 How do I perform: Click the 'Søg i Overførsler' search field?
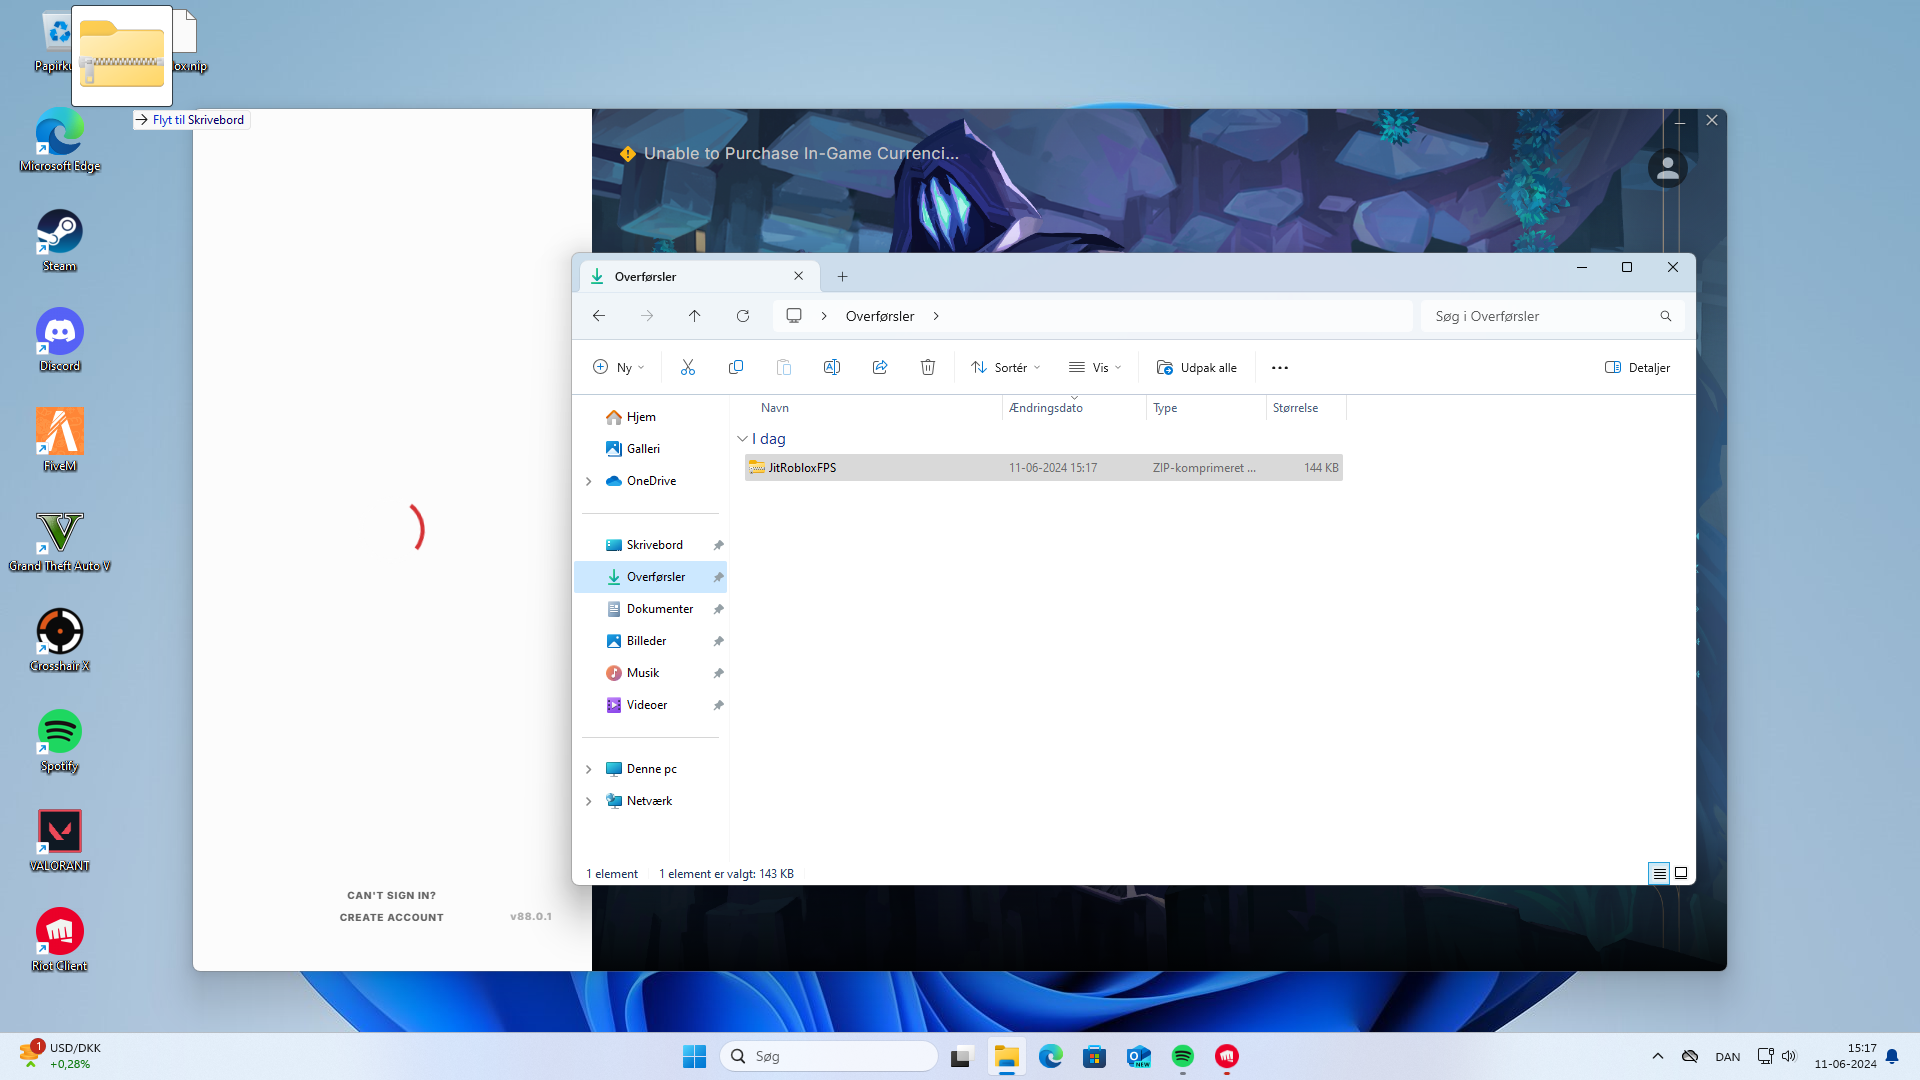coord(1540,316)
